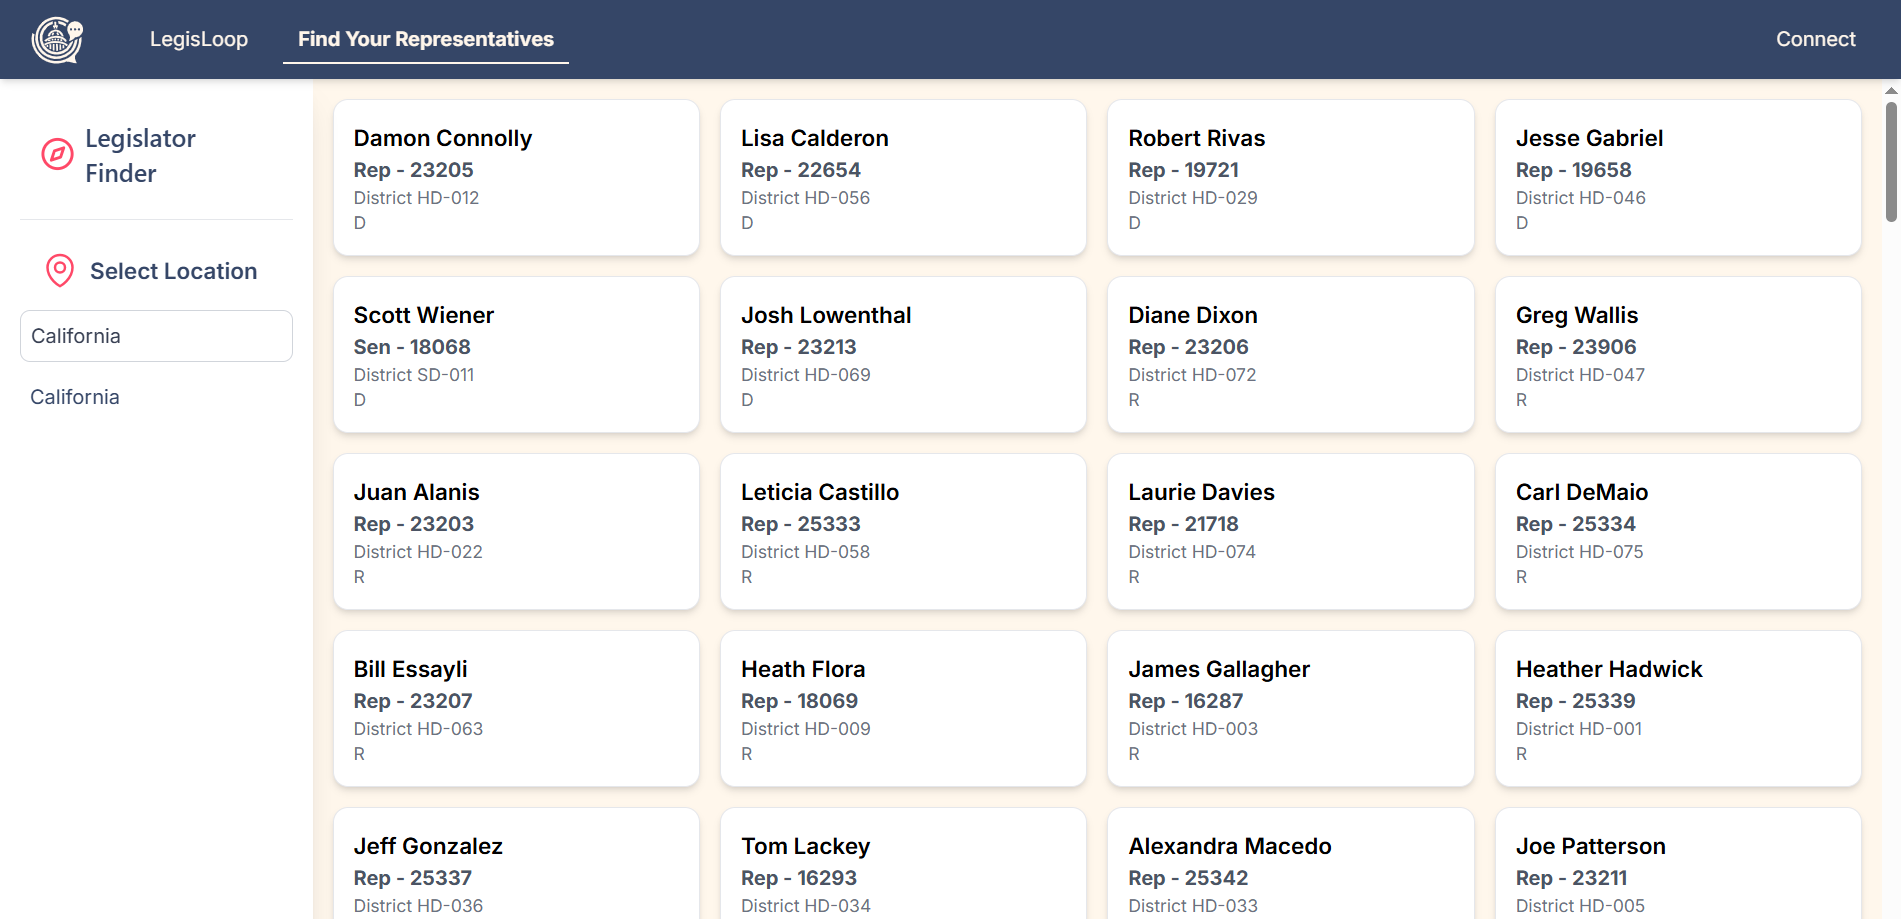This screenshot has height=919, width=1901.
Task: Select California from the location results list
Action: (74, 396)
